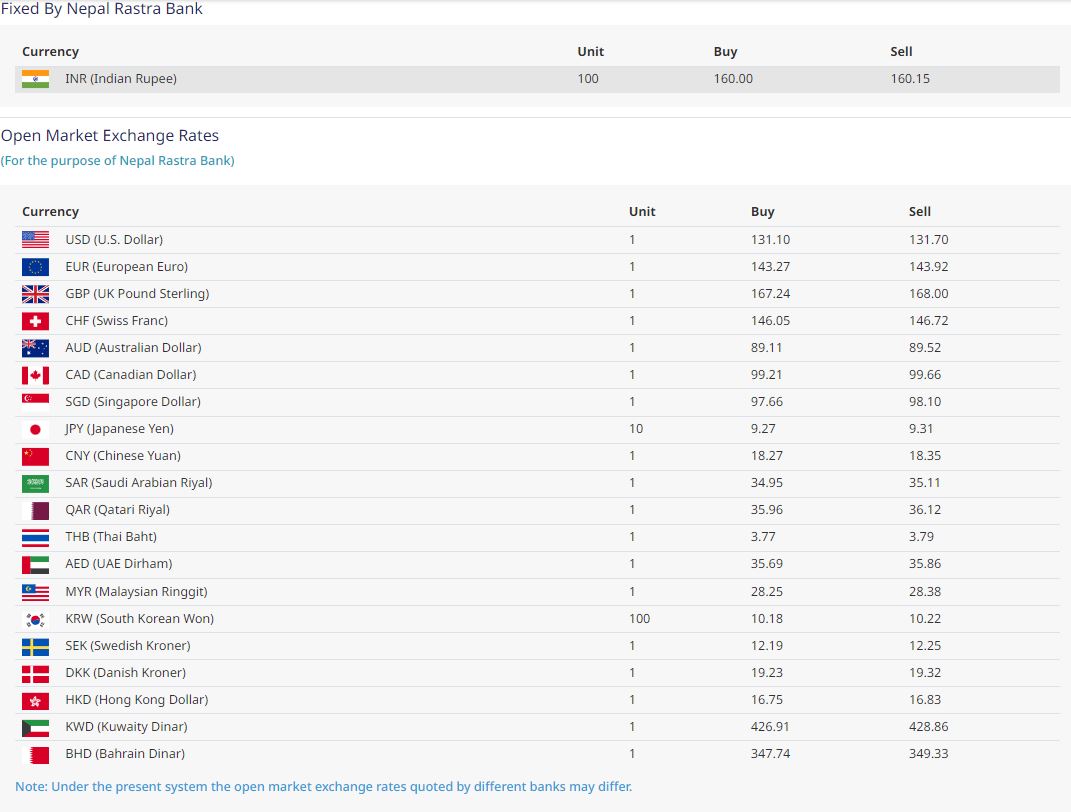Image resolution: width=1071 pixels, height=812 pixels.
Task: Click the THB buy rate 3.77
Action: coord(763,537)
